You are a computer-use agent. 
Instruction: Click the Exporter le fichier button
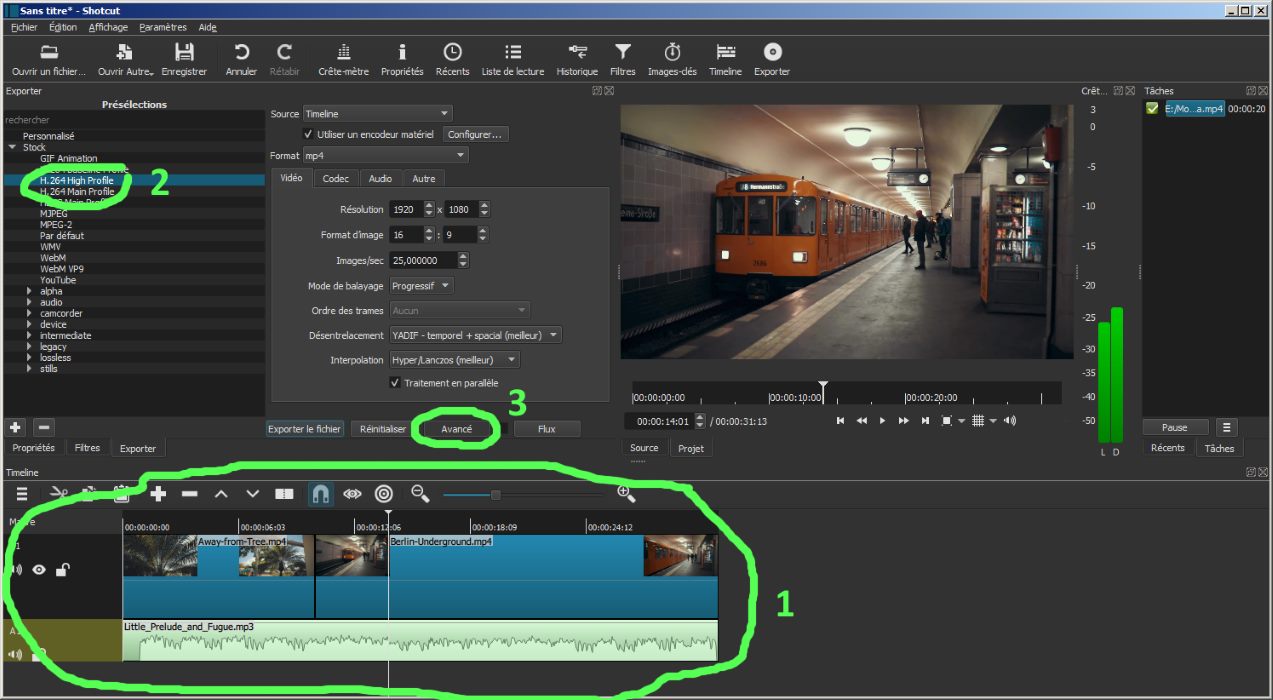coord(305,429)
